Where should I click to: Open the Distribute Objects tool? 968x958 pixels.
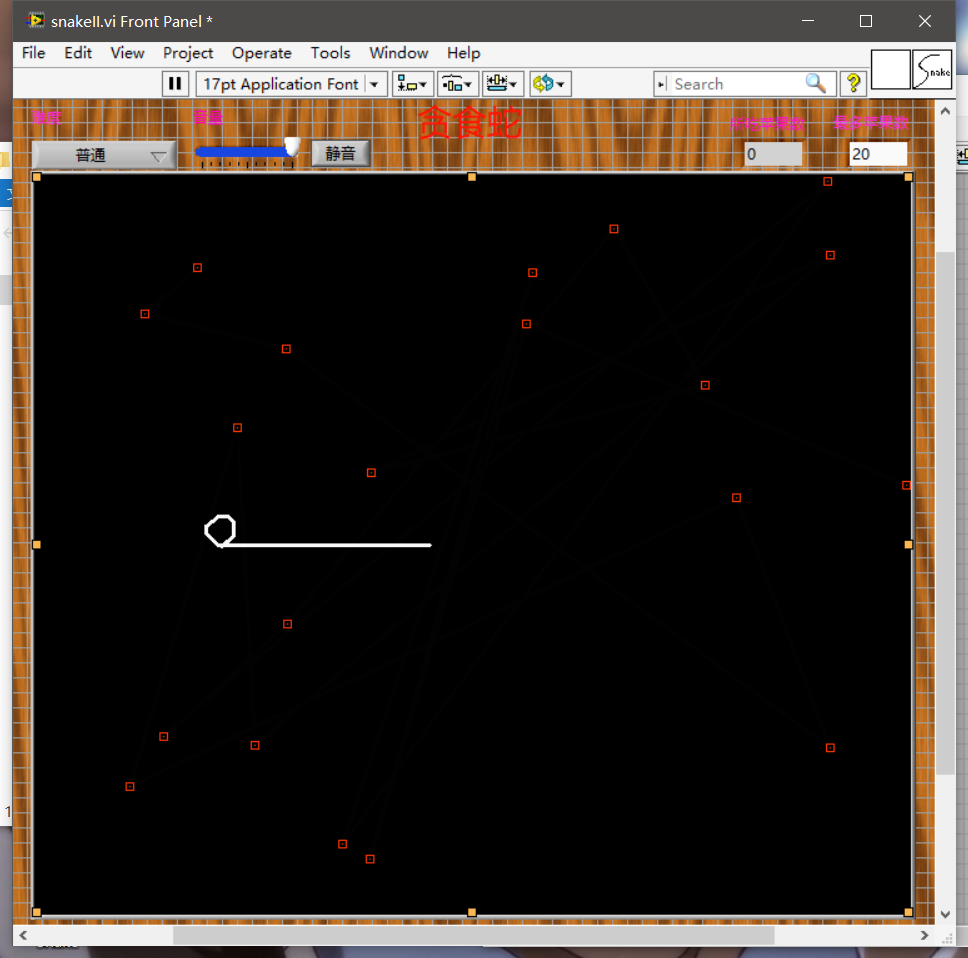pyautogui.click(x=457, y=83)
